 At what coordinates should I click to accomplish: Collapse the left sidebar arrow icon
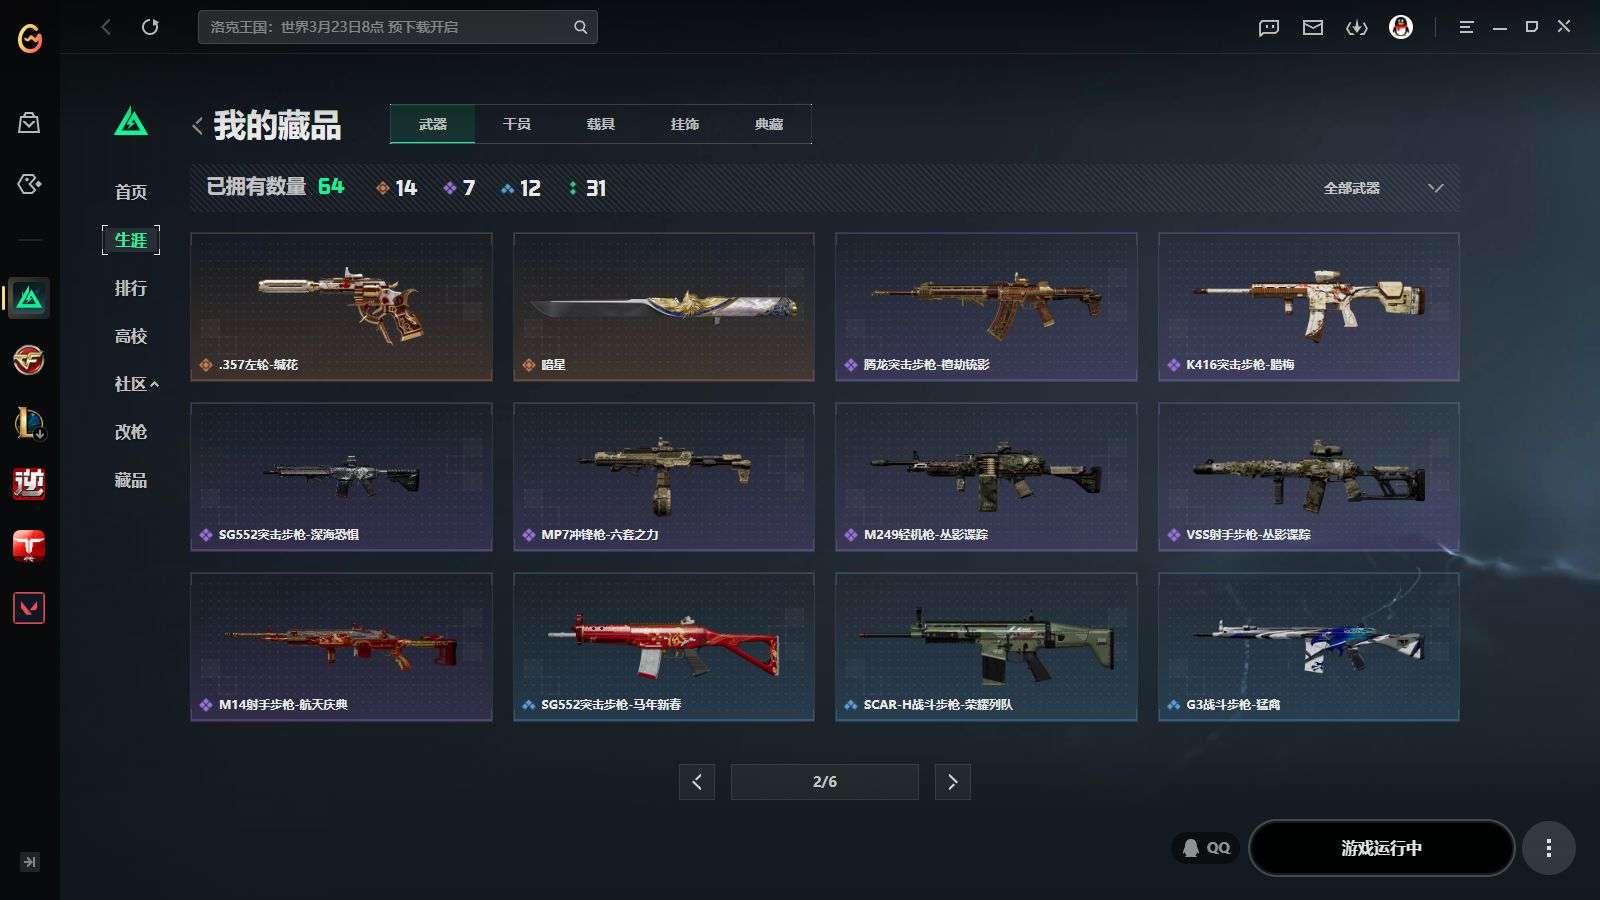pyautogui.click(x=30, y=862)
